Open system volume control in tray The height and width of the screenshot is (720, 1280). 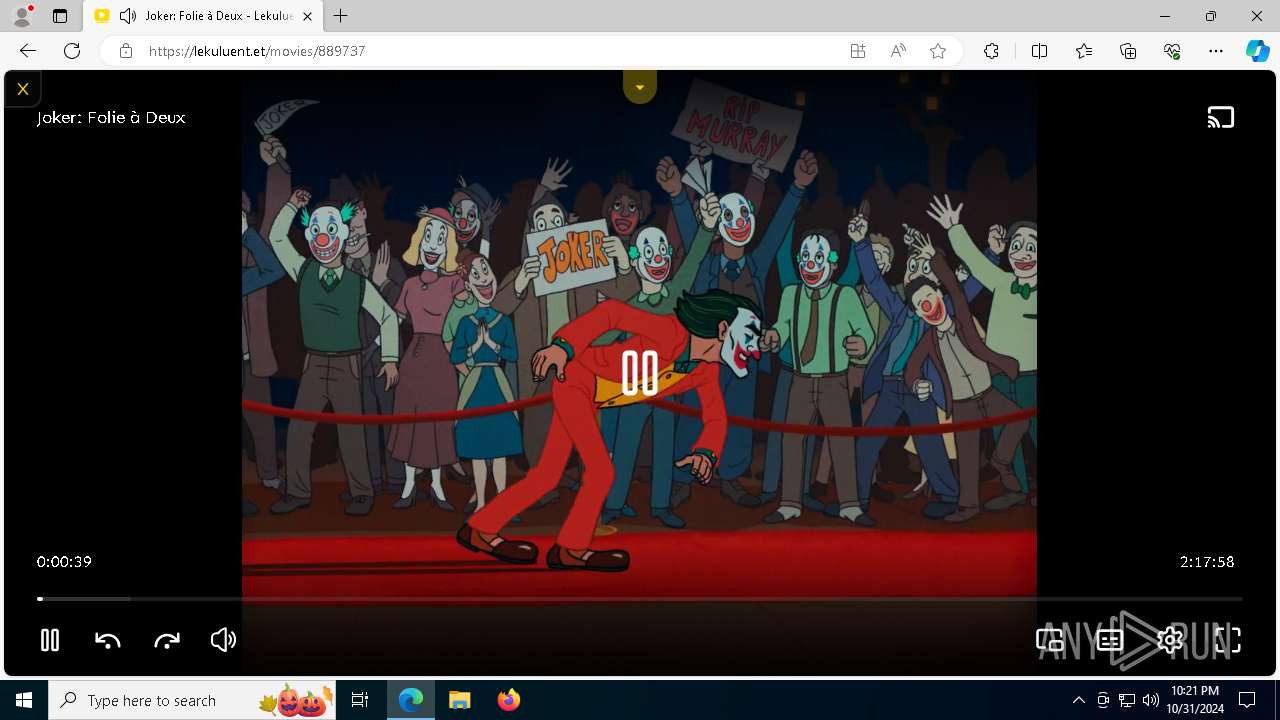pos(1151,700)
